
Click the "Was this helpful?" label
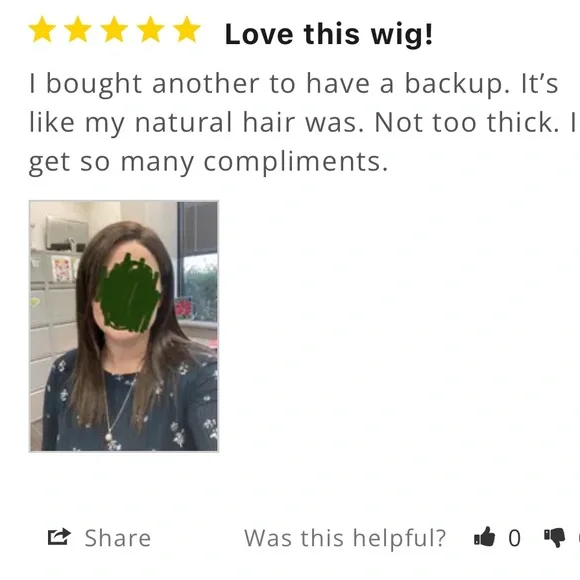tap(345, 538)
